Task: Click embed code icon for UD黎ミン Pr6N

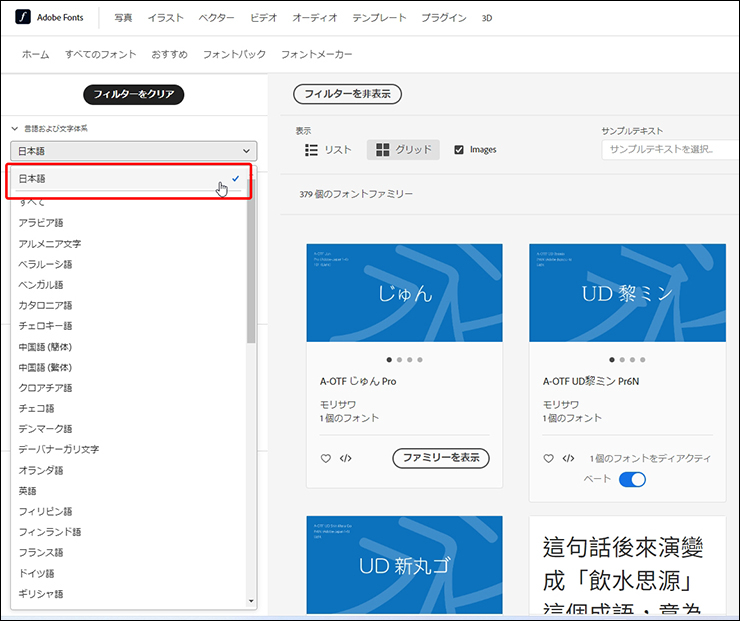Action: [x=568, y=458]
